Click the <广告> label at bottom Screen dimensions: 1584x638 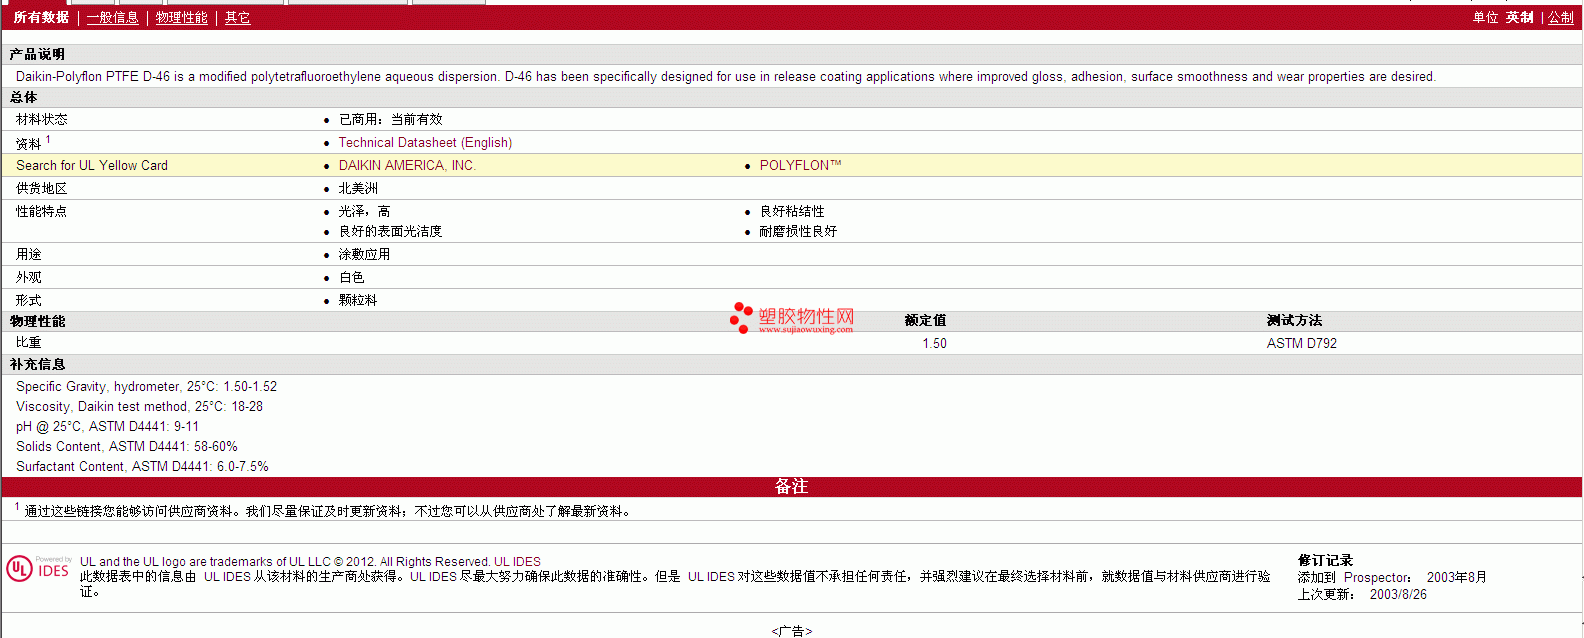coord(792,631)
